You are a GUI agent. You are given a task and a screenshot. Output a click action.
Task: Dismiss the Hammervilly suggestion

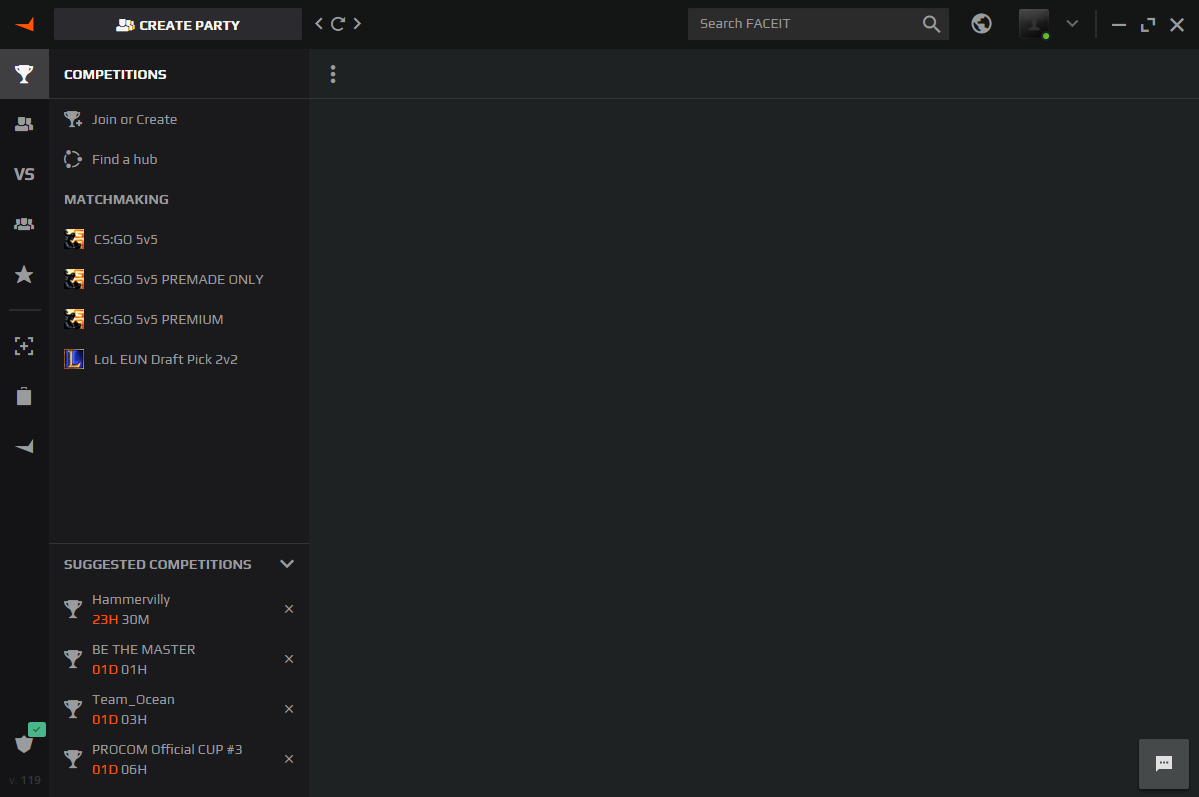(x=289, y=609)
